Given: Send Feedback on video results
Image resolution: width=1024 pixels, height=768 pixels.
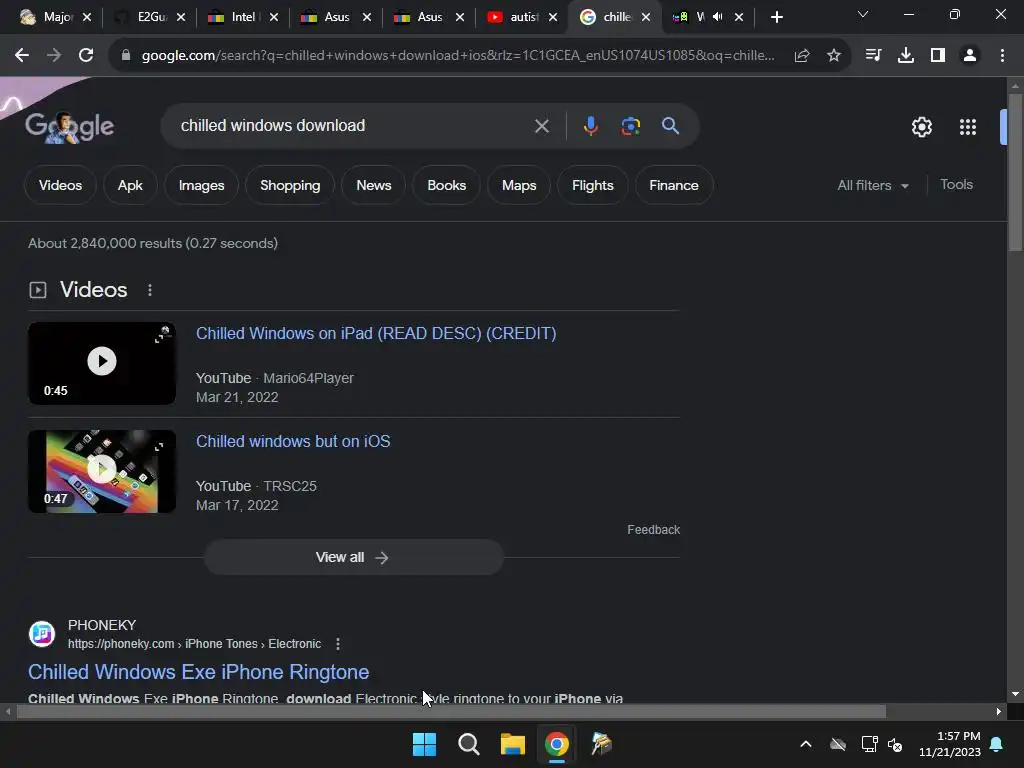Looking at the screenshot, I should point(654,530).
